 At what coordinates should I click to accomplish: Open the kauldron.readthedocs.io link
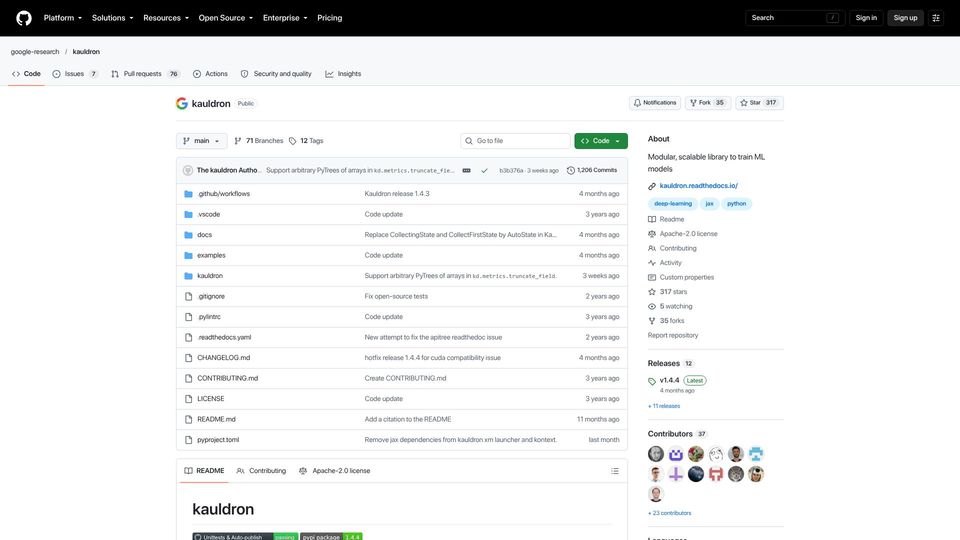pyautogui.click(x=699, y=186)
